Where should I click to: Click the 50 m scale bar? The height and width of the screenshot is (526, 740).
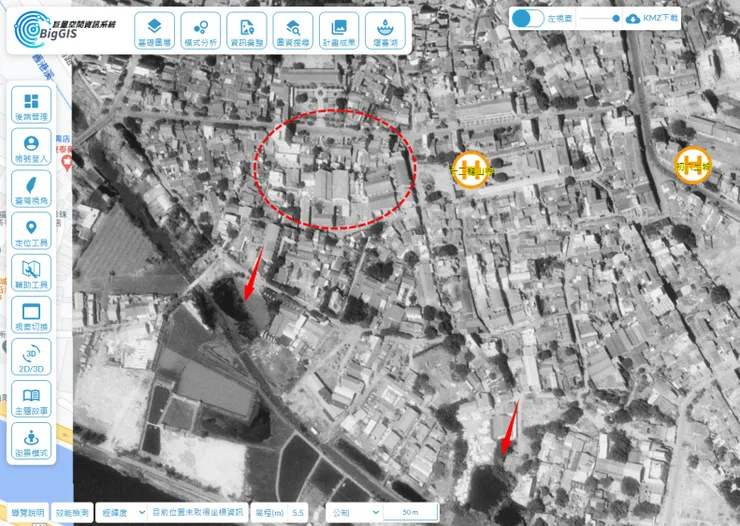coord(411,512)
